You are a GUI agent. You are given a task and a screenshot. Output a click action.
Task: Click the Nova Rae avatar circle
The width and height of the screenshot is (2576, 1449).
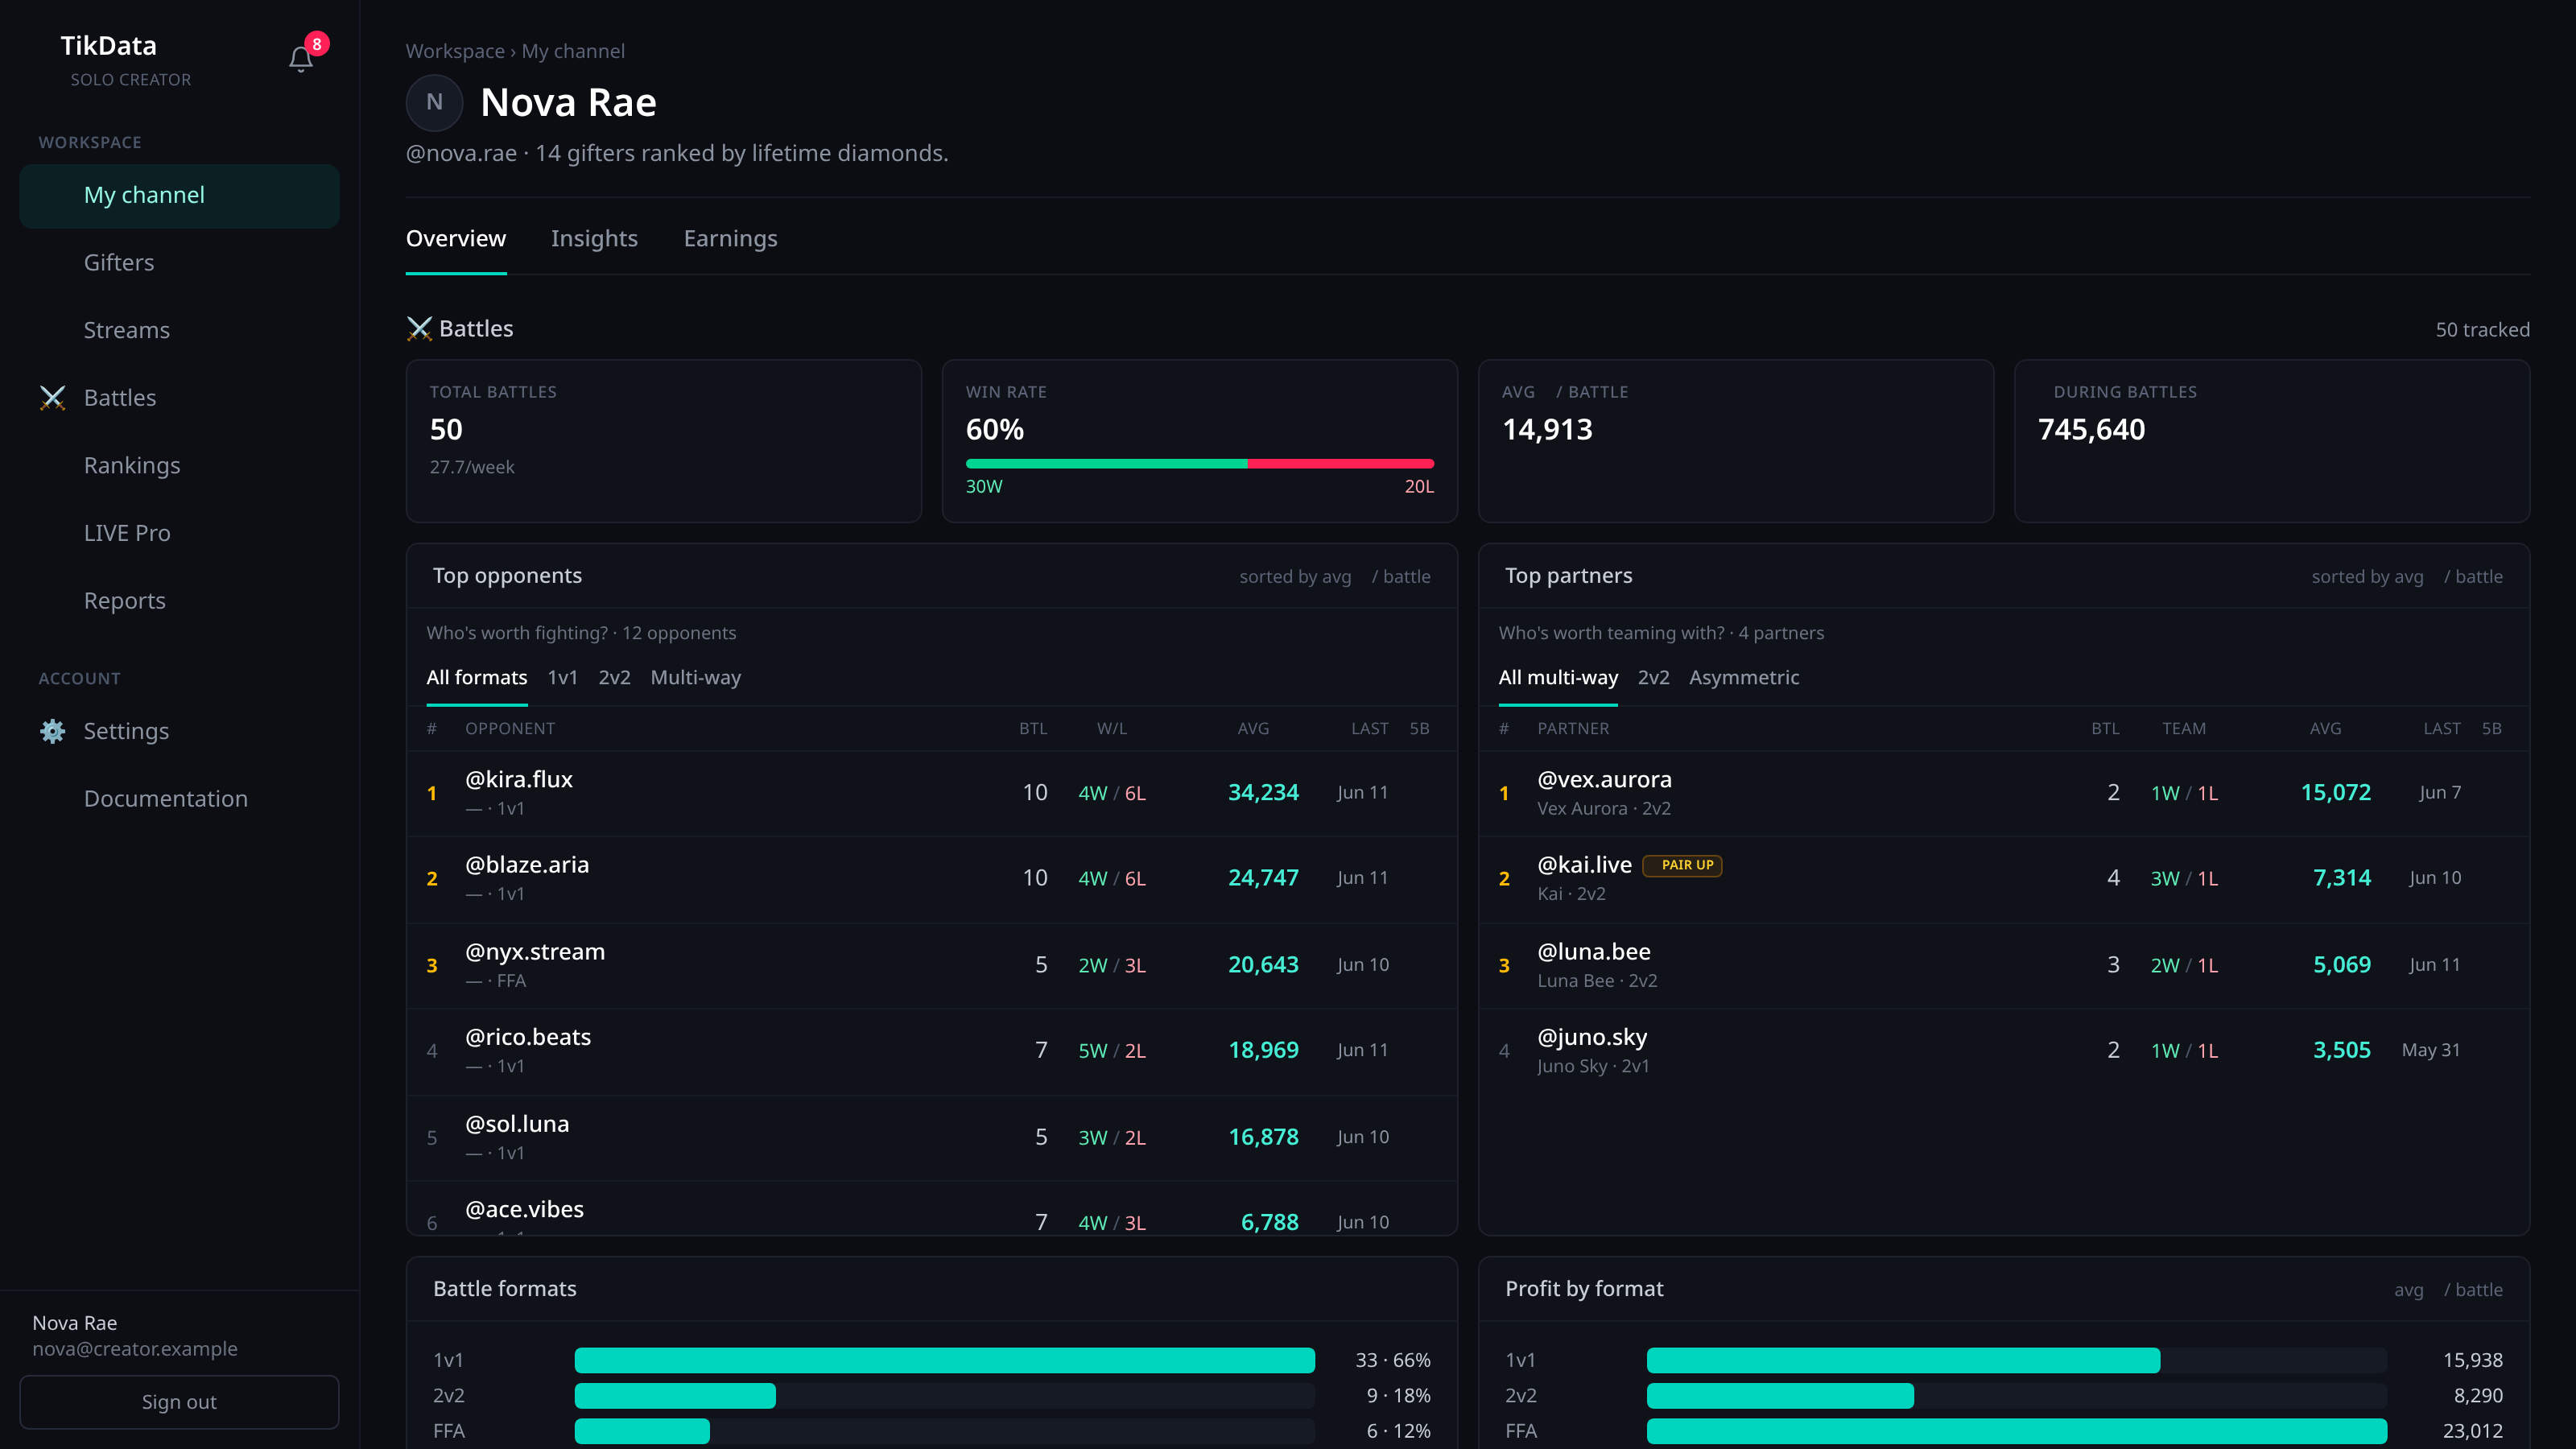434,102
